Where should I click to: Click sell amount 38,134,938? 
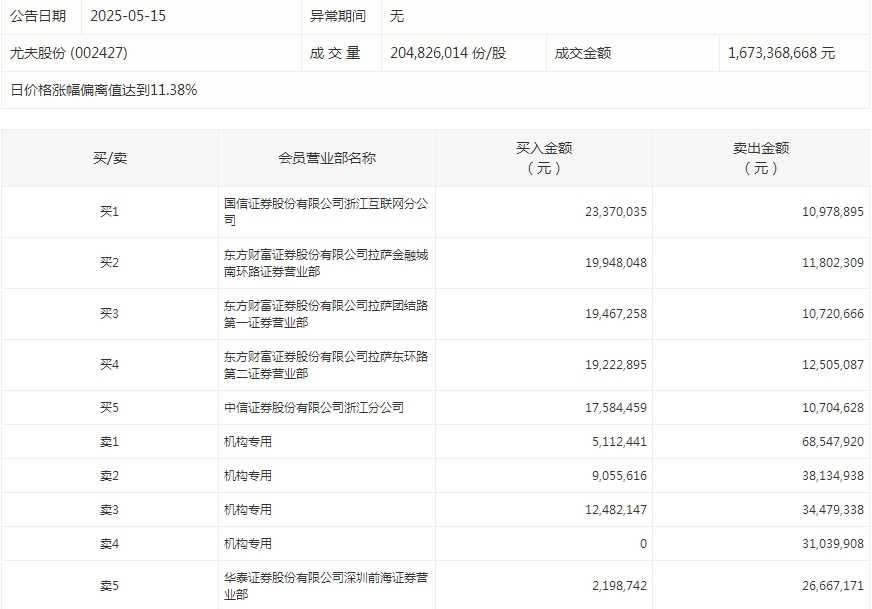(833, 476)
